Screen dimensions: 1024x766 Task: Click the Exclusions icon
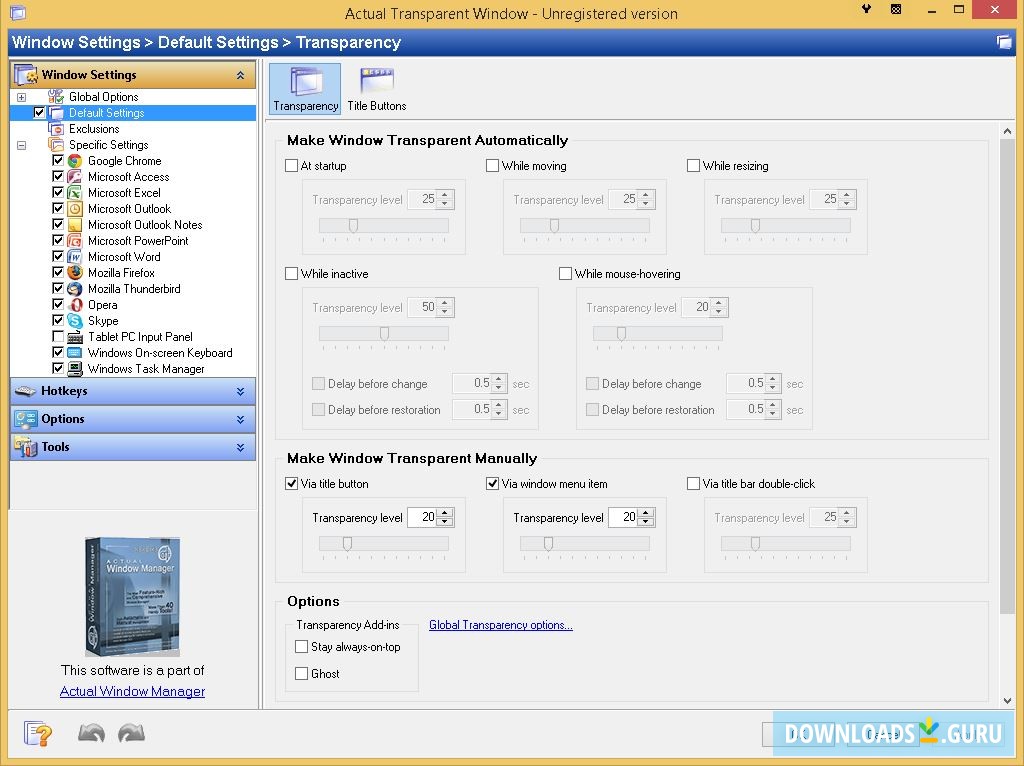pos(56,129)
